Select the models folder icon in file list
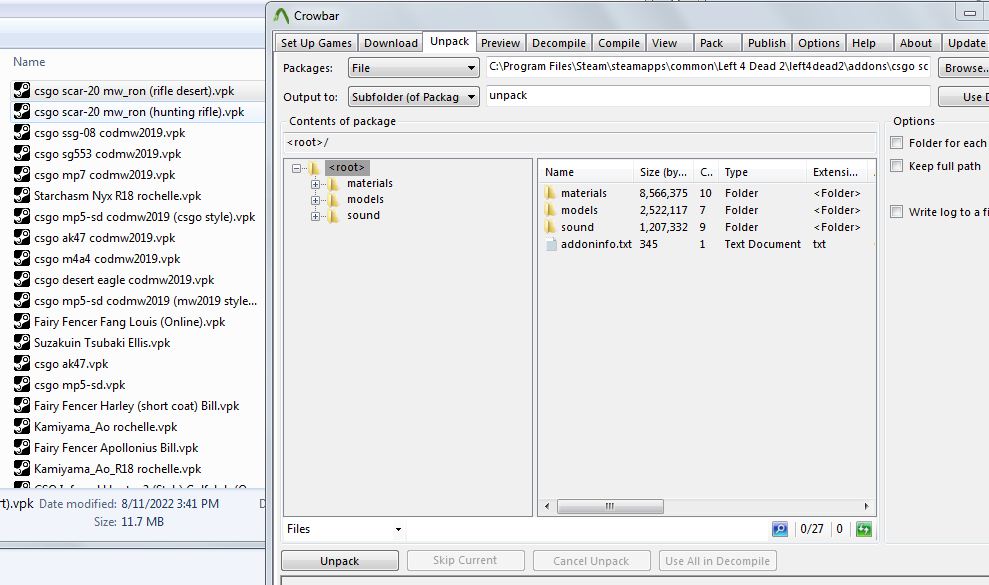989x585 pixels. pyautogui.click(x=550, y=210)
